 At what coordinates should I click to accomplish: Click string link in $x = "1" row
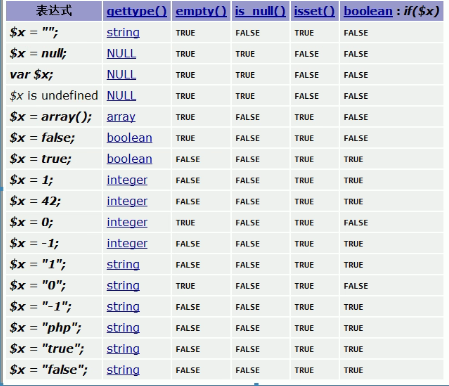tap(123, 264)
